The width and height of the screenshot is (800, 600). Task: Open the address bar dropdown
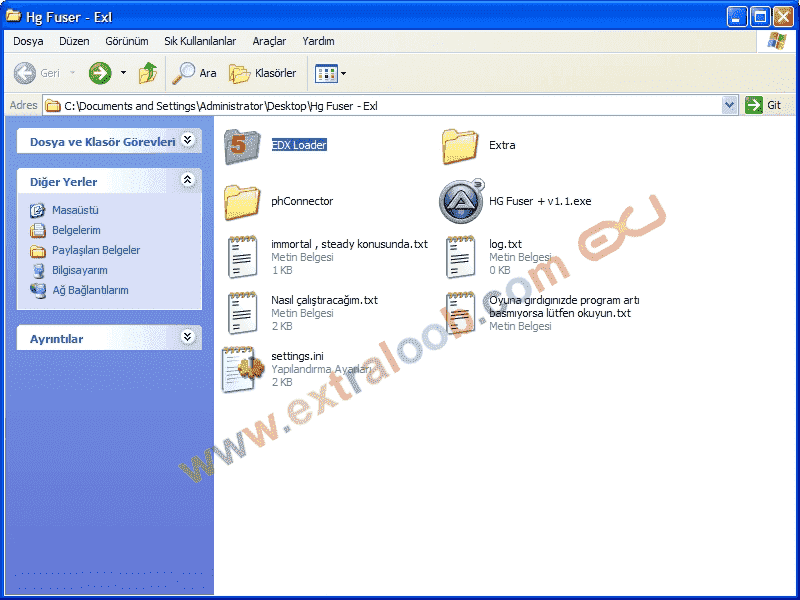[730, 105]
